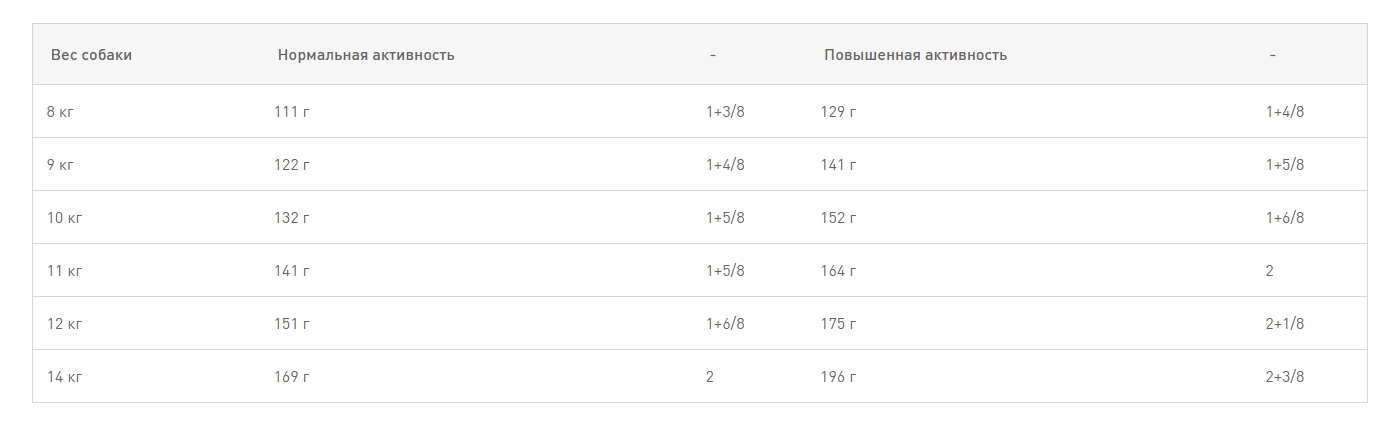
Task: Select the "10 кг" weight cell
Action: click(65, 217)
